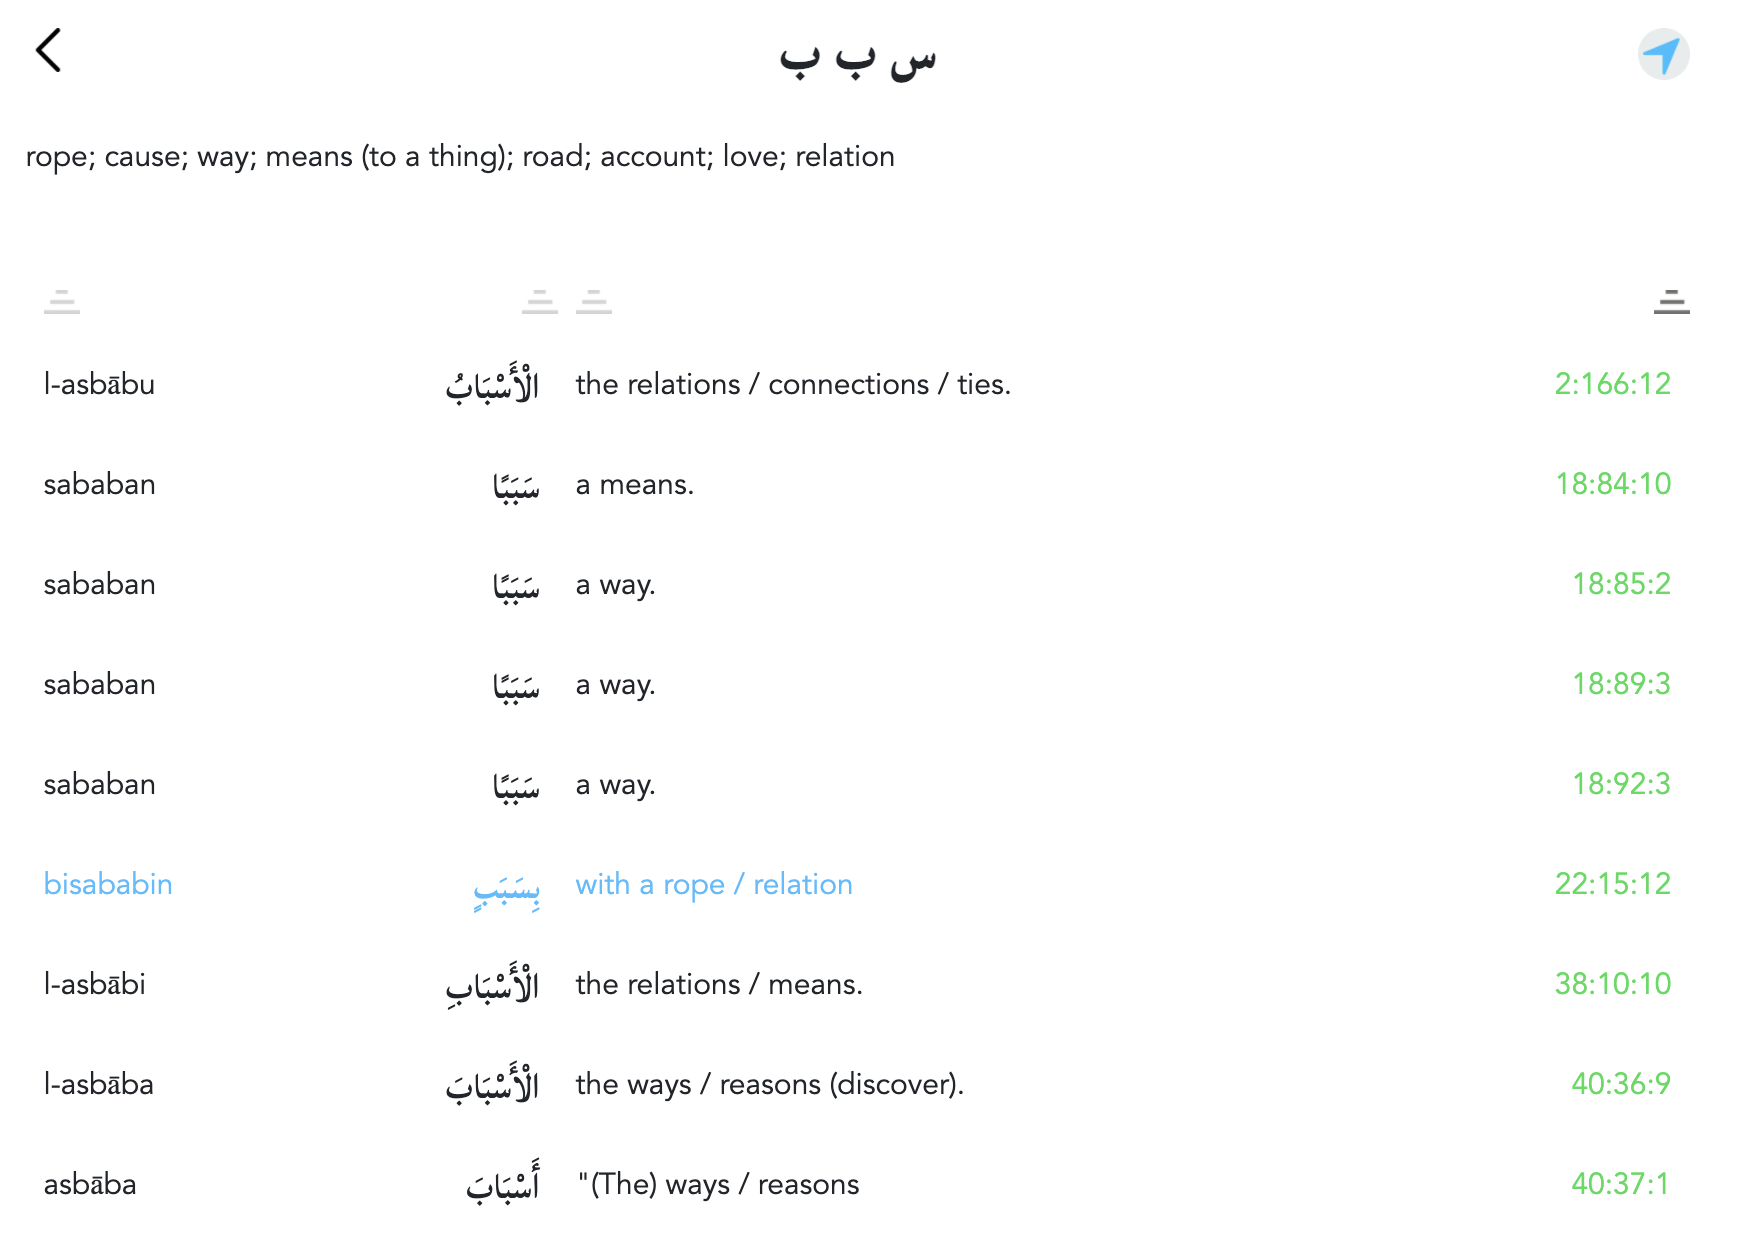Sort by translation column icon
The image size is (1752, 1244).
(594, 301)
